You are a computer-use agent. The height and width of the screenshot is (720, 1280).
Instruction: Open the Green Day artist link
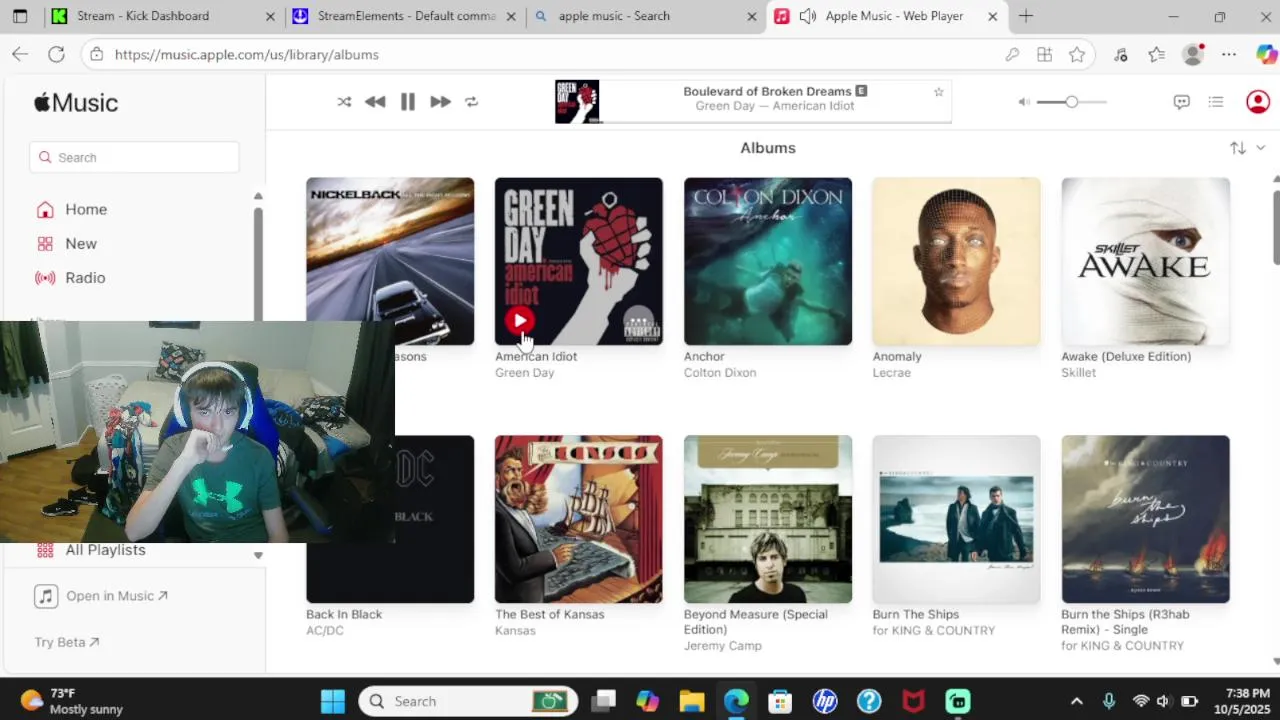click(524, 373)
